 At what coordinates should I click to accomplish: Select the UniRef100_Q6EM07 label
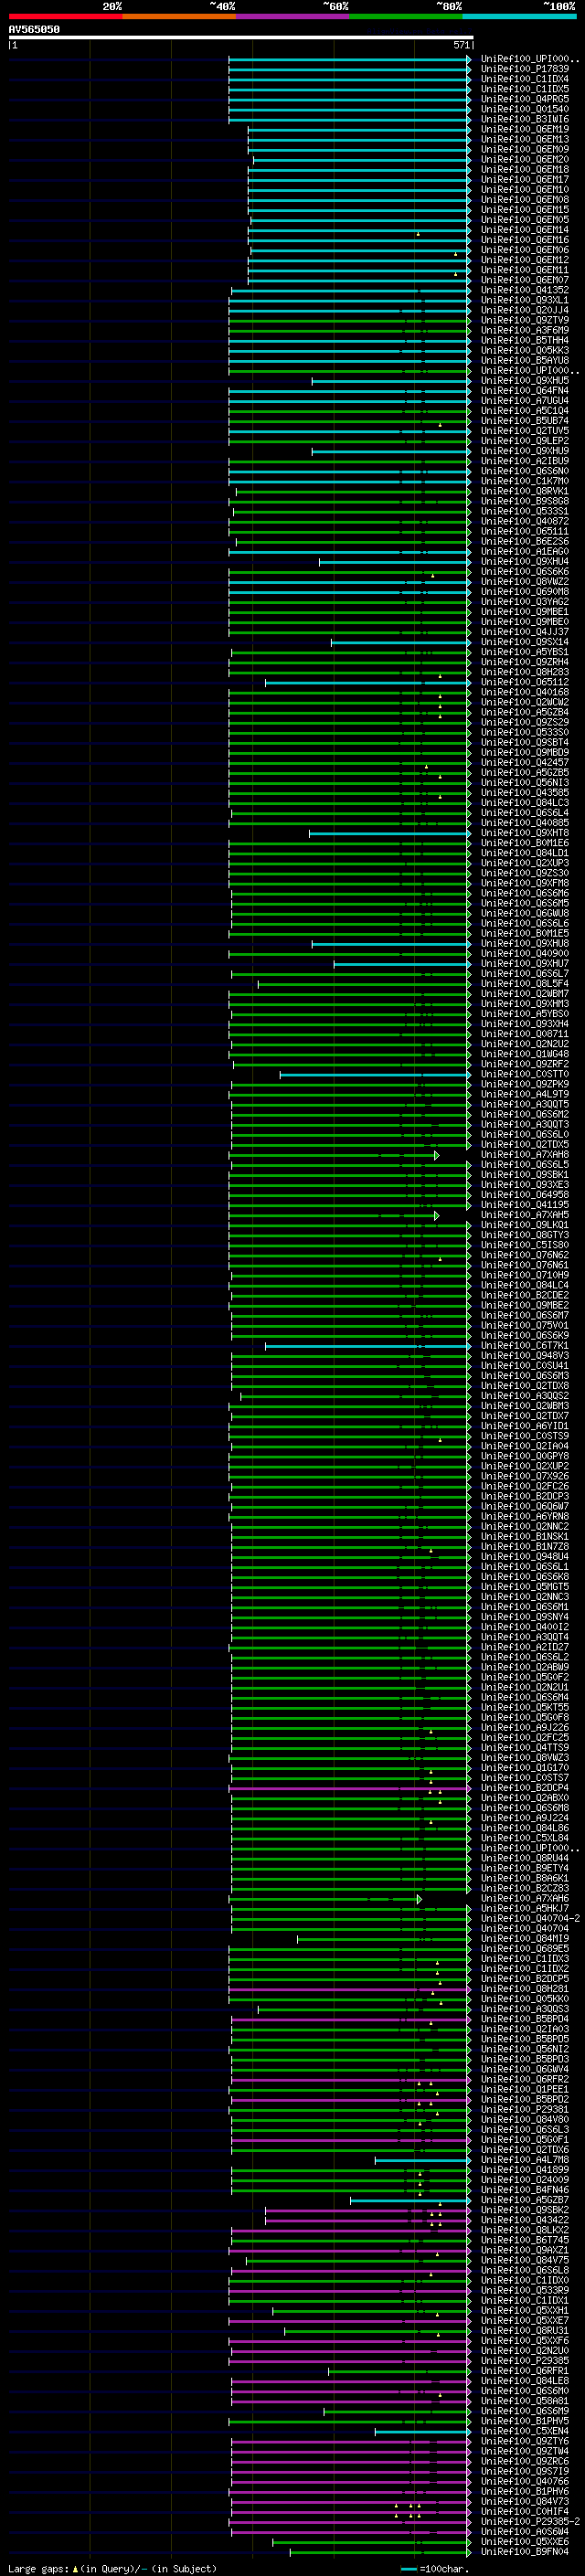[x=524, y=280]
